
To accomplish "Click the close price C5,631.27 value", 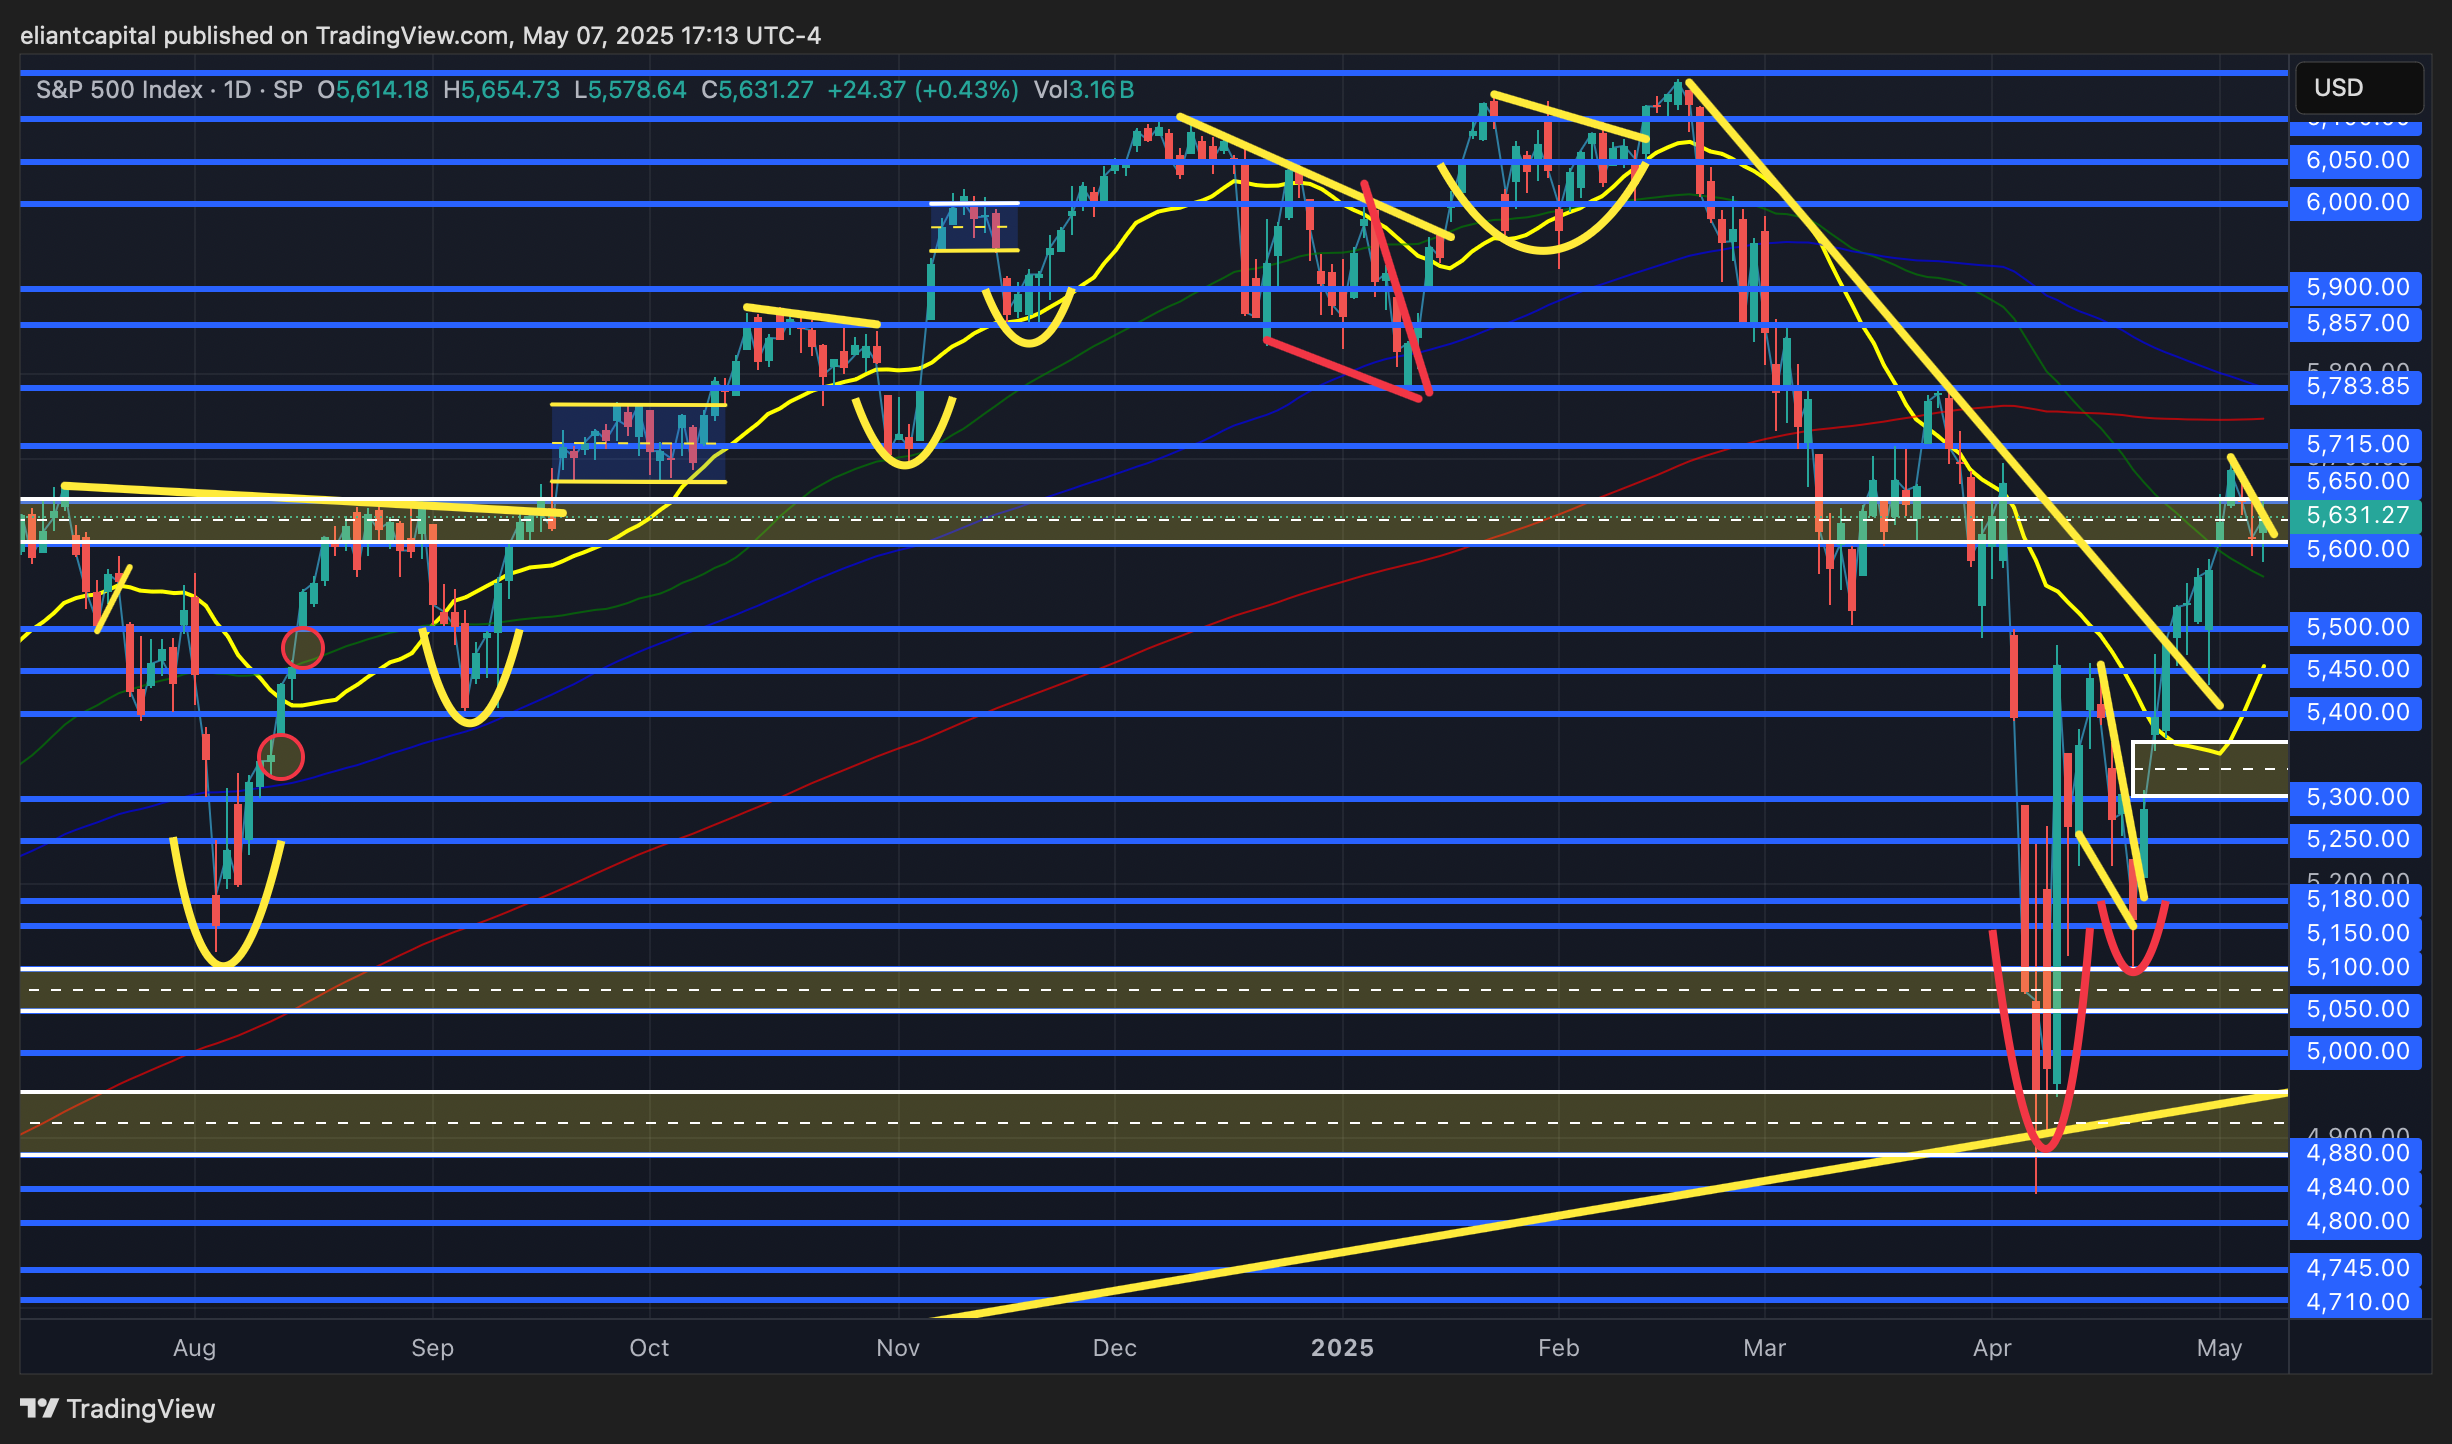I will tap(757, 90).
